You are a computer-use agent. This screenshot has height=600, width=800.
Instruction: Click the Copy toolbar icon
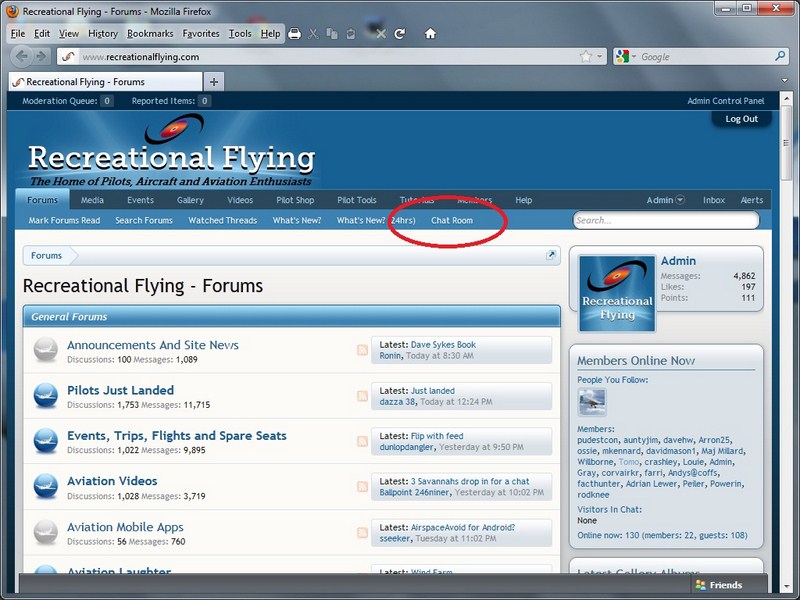[x=332, y=34]
